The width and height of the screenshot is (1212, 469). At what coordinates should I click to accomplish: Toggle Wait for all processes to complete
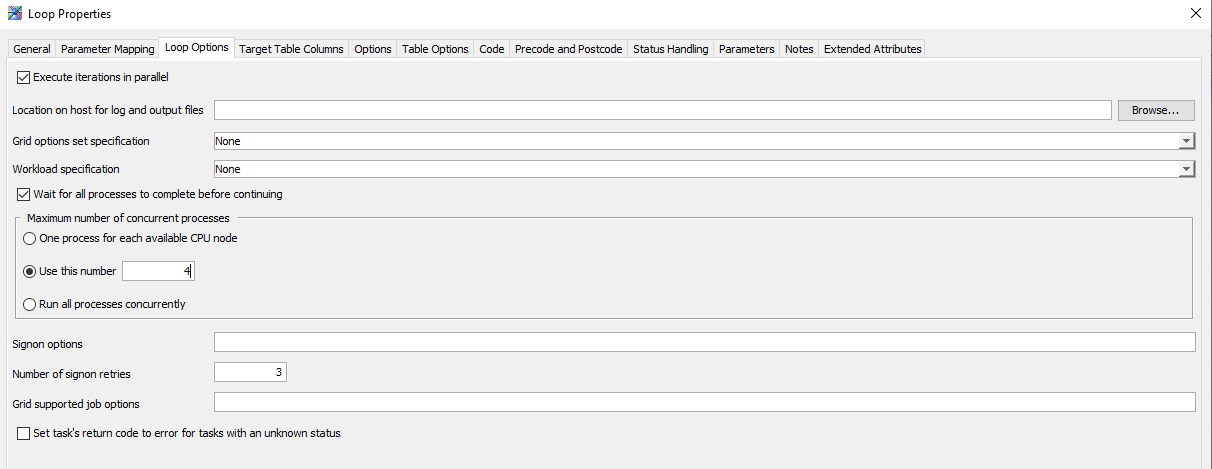coord(24,194)
